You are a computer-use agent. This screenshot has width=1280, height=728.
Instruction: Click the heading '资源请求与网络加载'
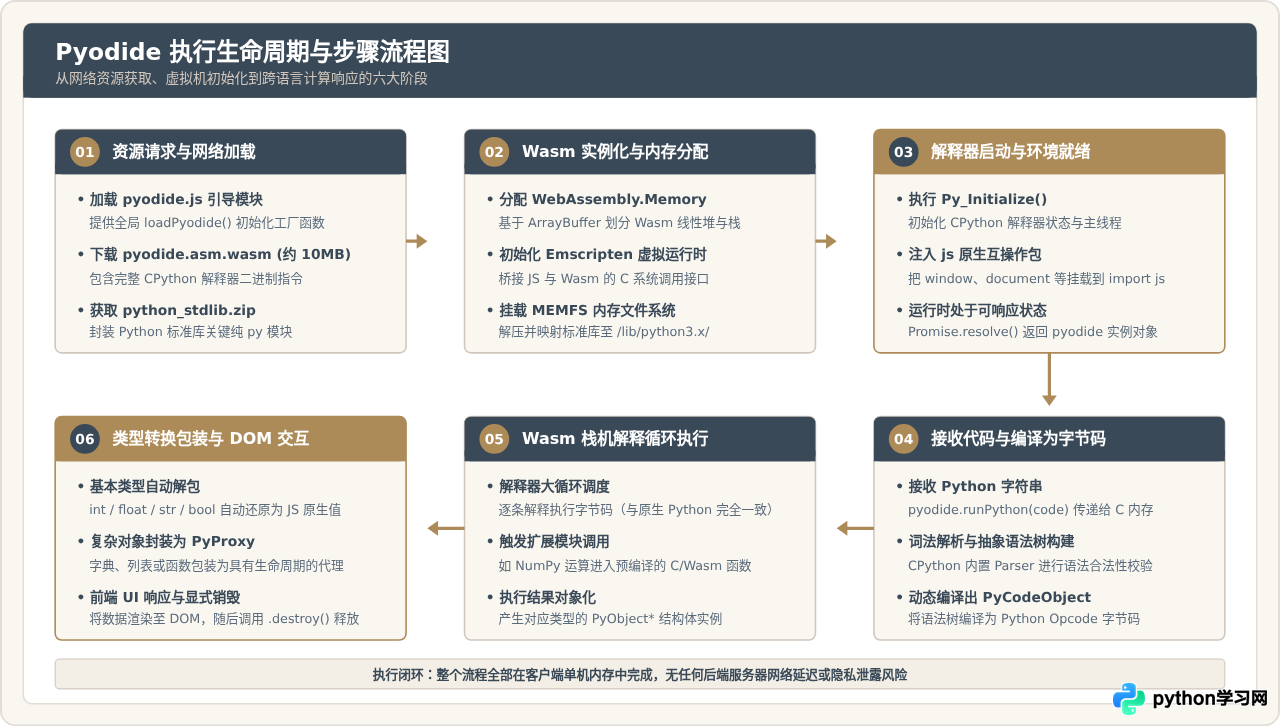tap(184, 152)
